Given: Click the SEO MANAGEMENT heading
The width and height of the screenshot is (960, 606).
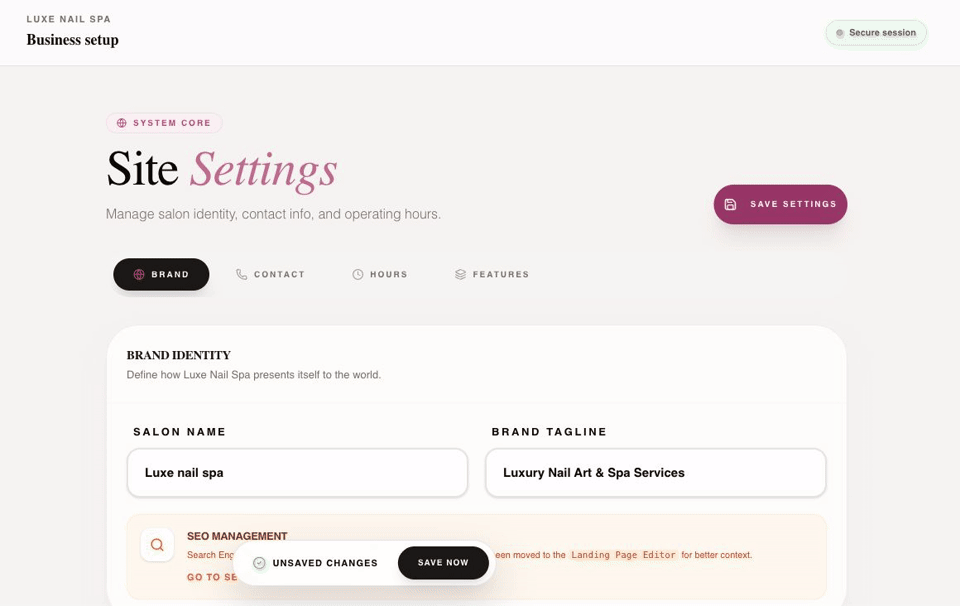Looking at the screenshot, I should pyautogui.click(x=237, y=536).
